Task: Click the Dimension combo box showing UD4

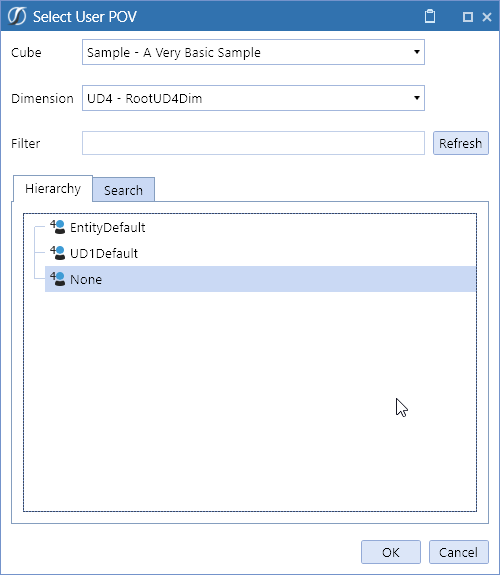Action: point(253,98)
